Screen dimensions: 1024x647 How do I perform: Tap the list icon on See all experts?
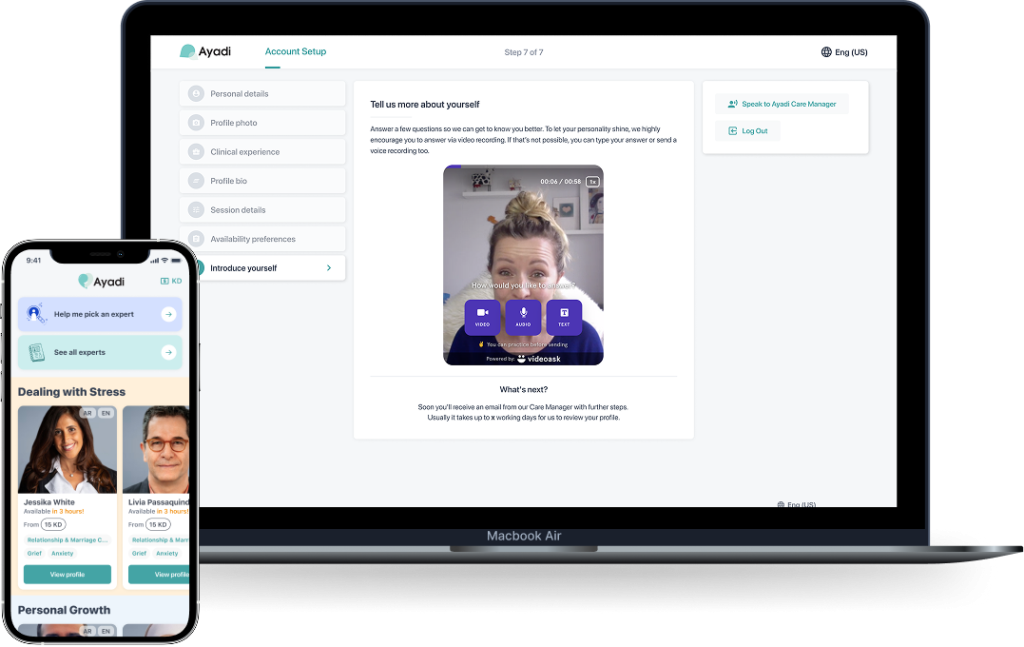tap(37, 353)
